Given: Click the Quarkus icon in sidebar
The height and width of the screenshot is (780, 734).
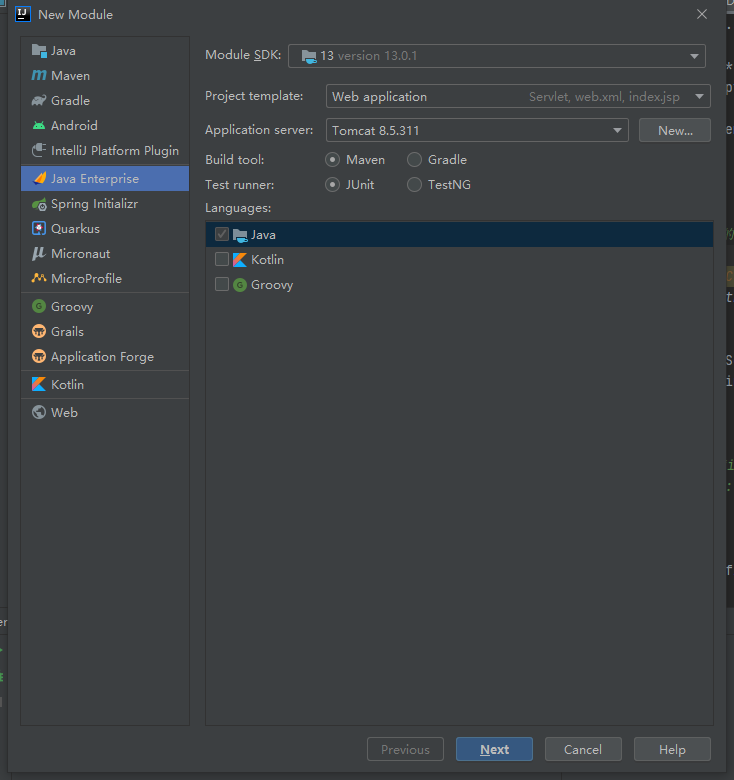Looking at the screenshot, I should click(x=39, y=228).
